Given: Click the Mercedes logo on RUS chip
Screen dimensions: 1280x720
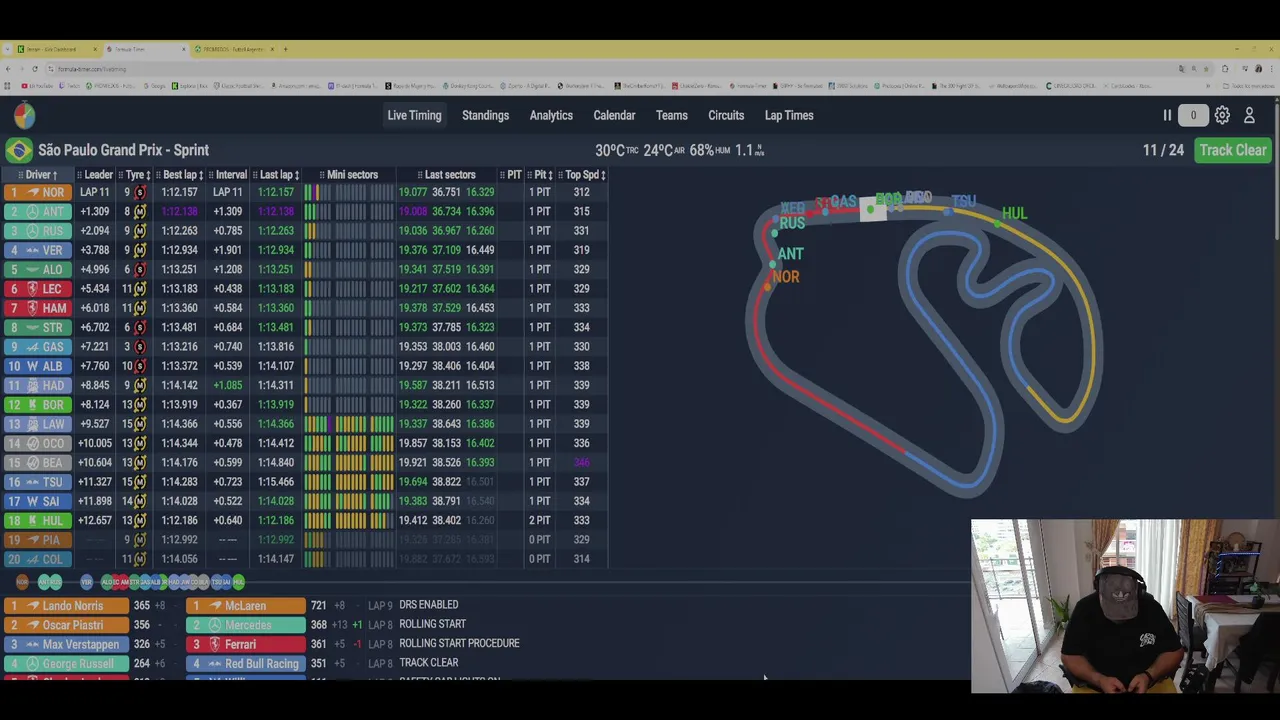Looking at the screenshot, I should click(x=33, y=230).
